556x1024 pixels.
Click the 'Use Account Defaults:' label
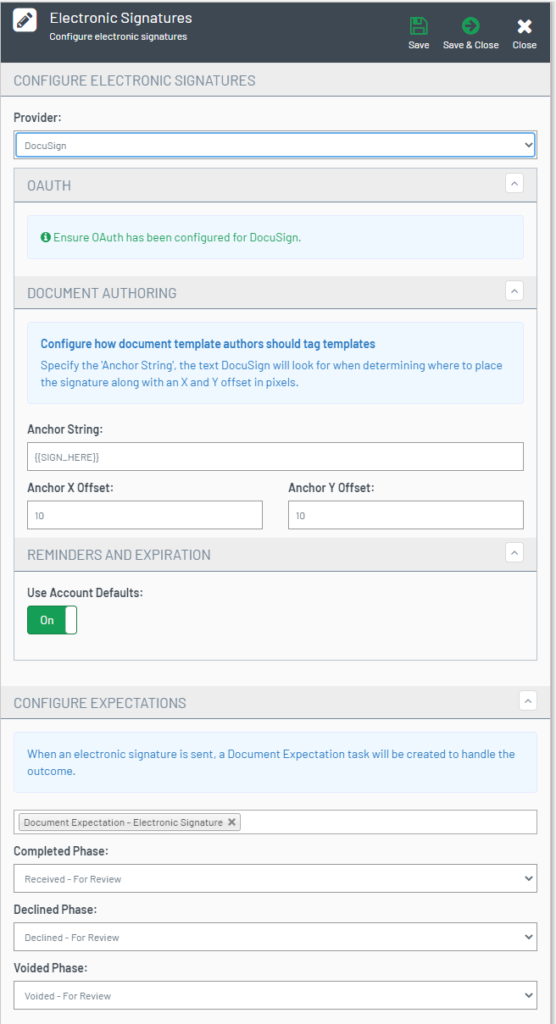(85, 592)
